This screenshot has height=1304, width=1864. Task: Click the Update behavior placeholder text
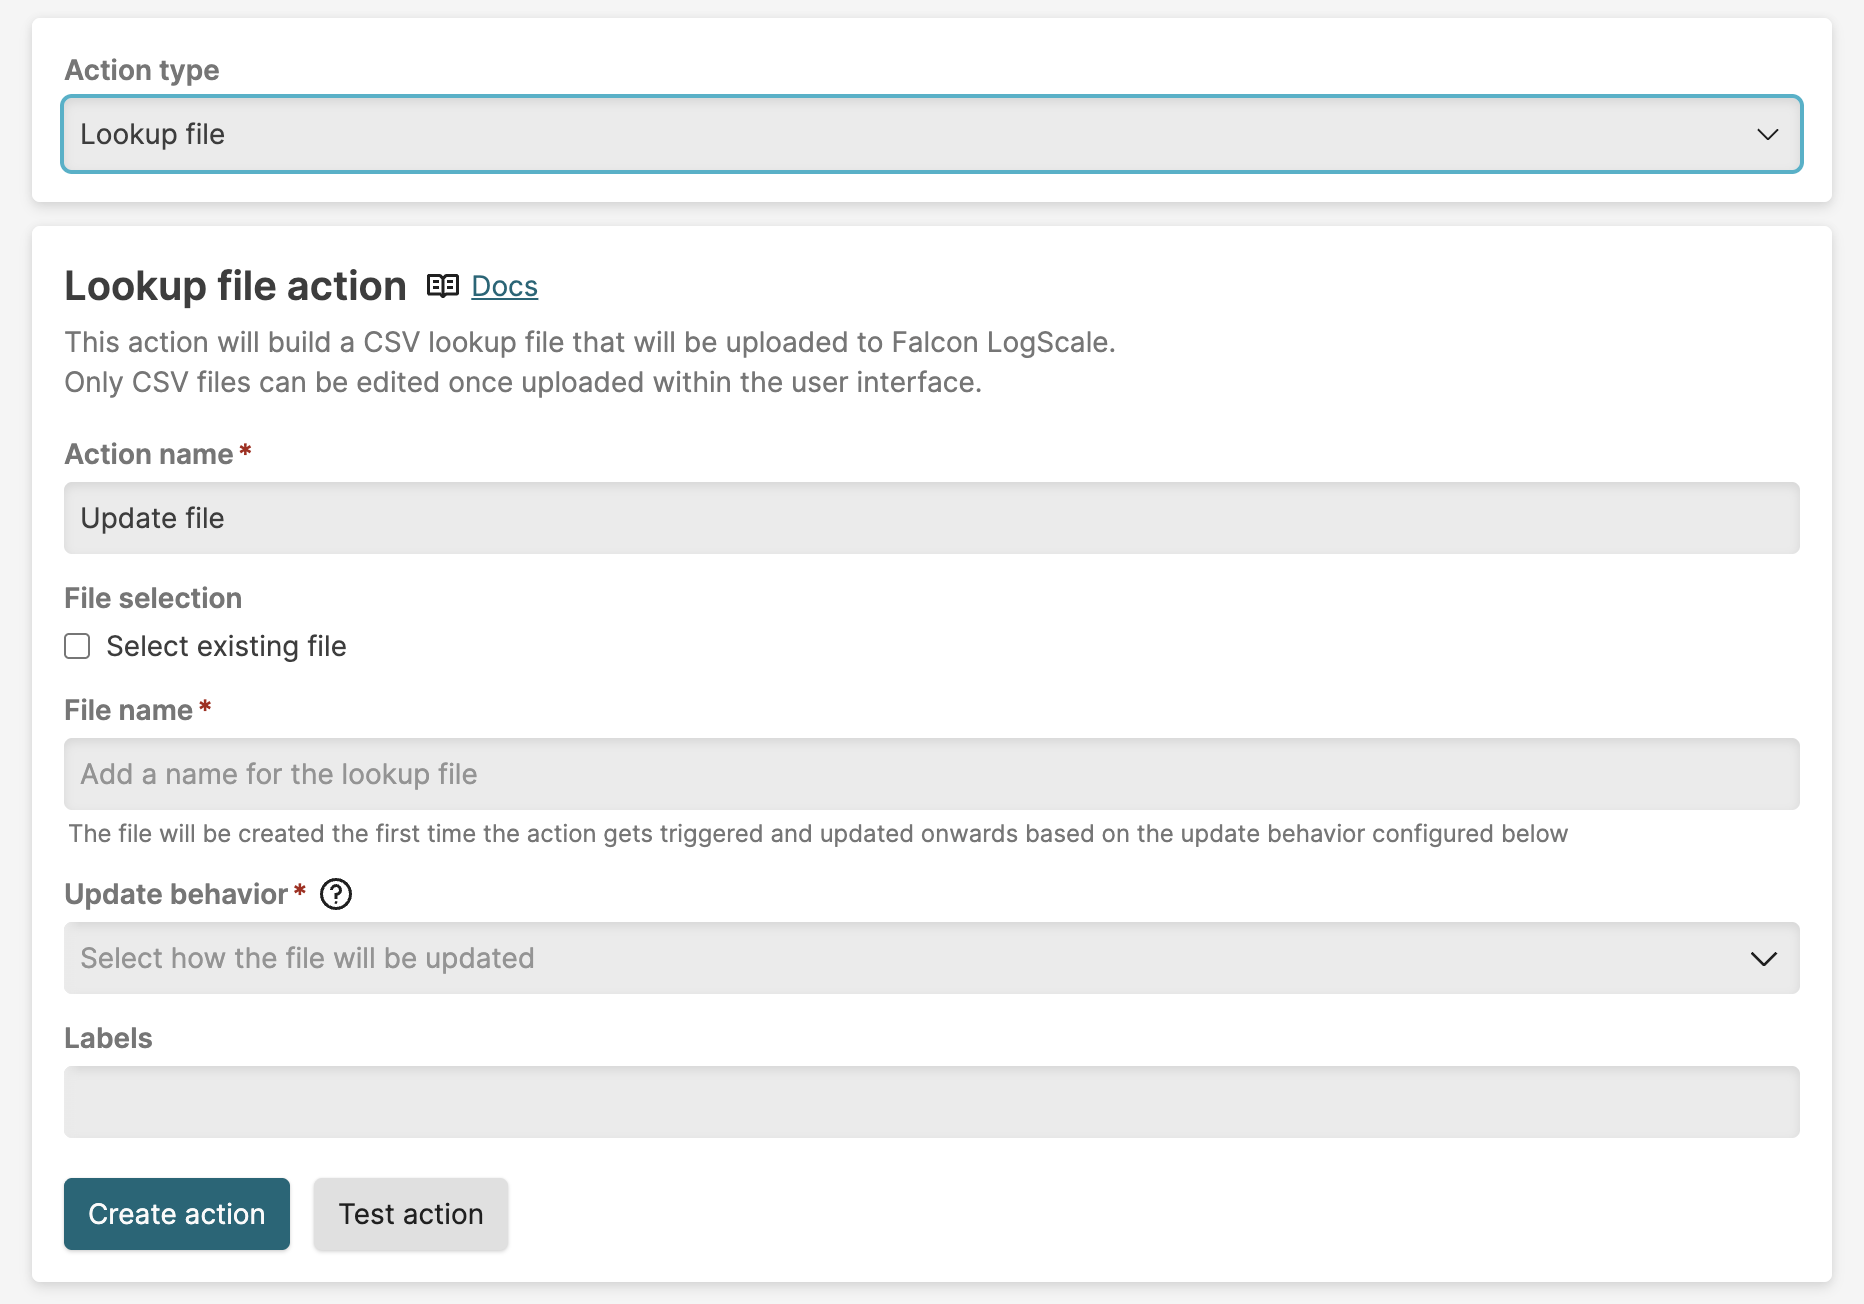pos(307,958)
